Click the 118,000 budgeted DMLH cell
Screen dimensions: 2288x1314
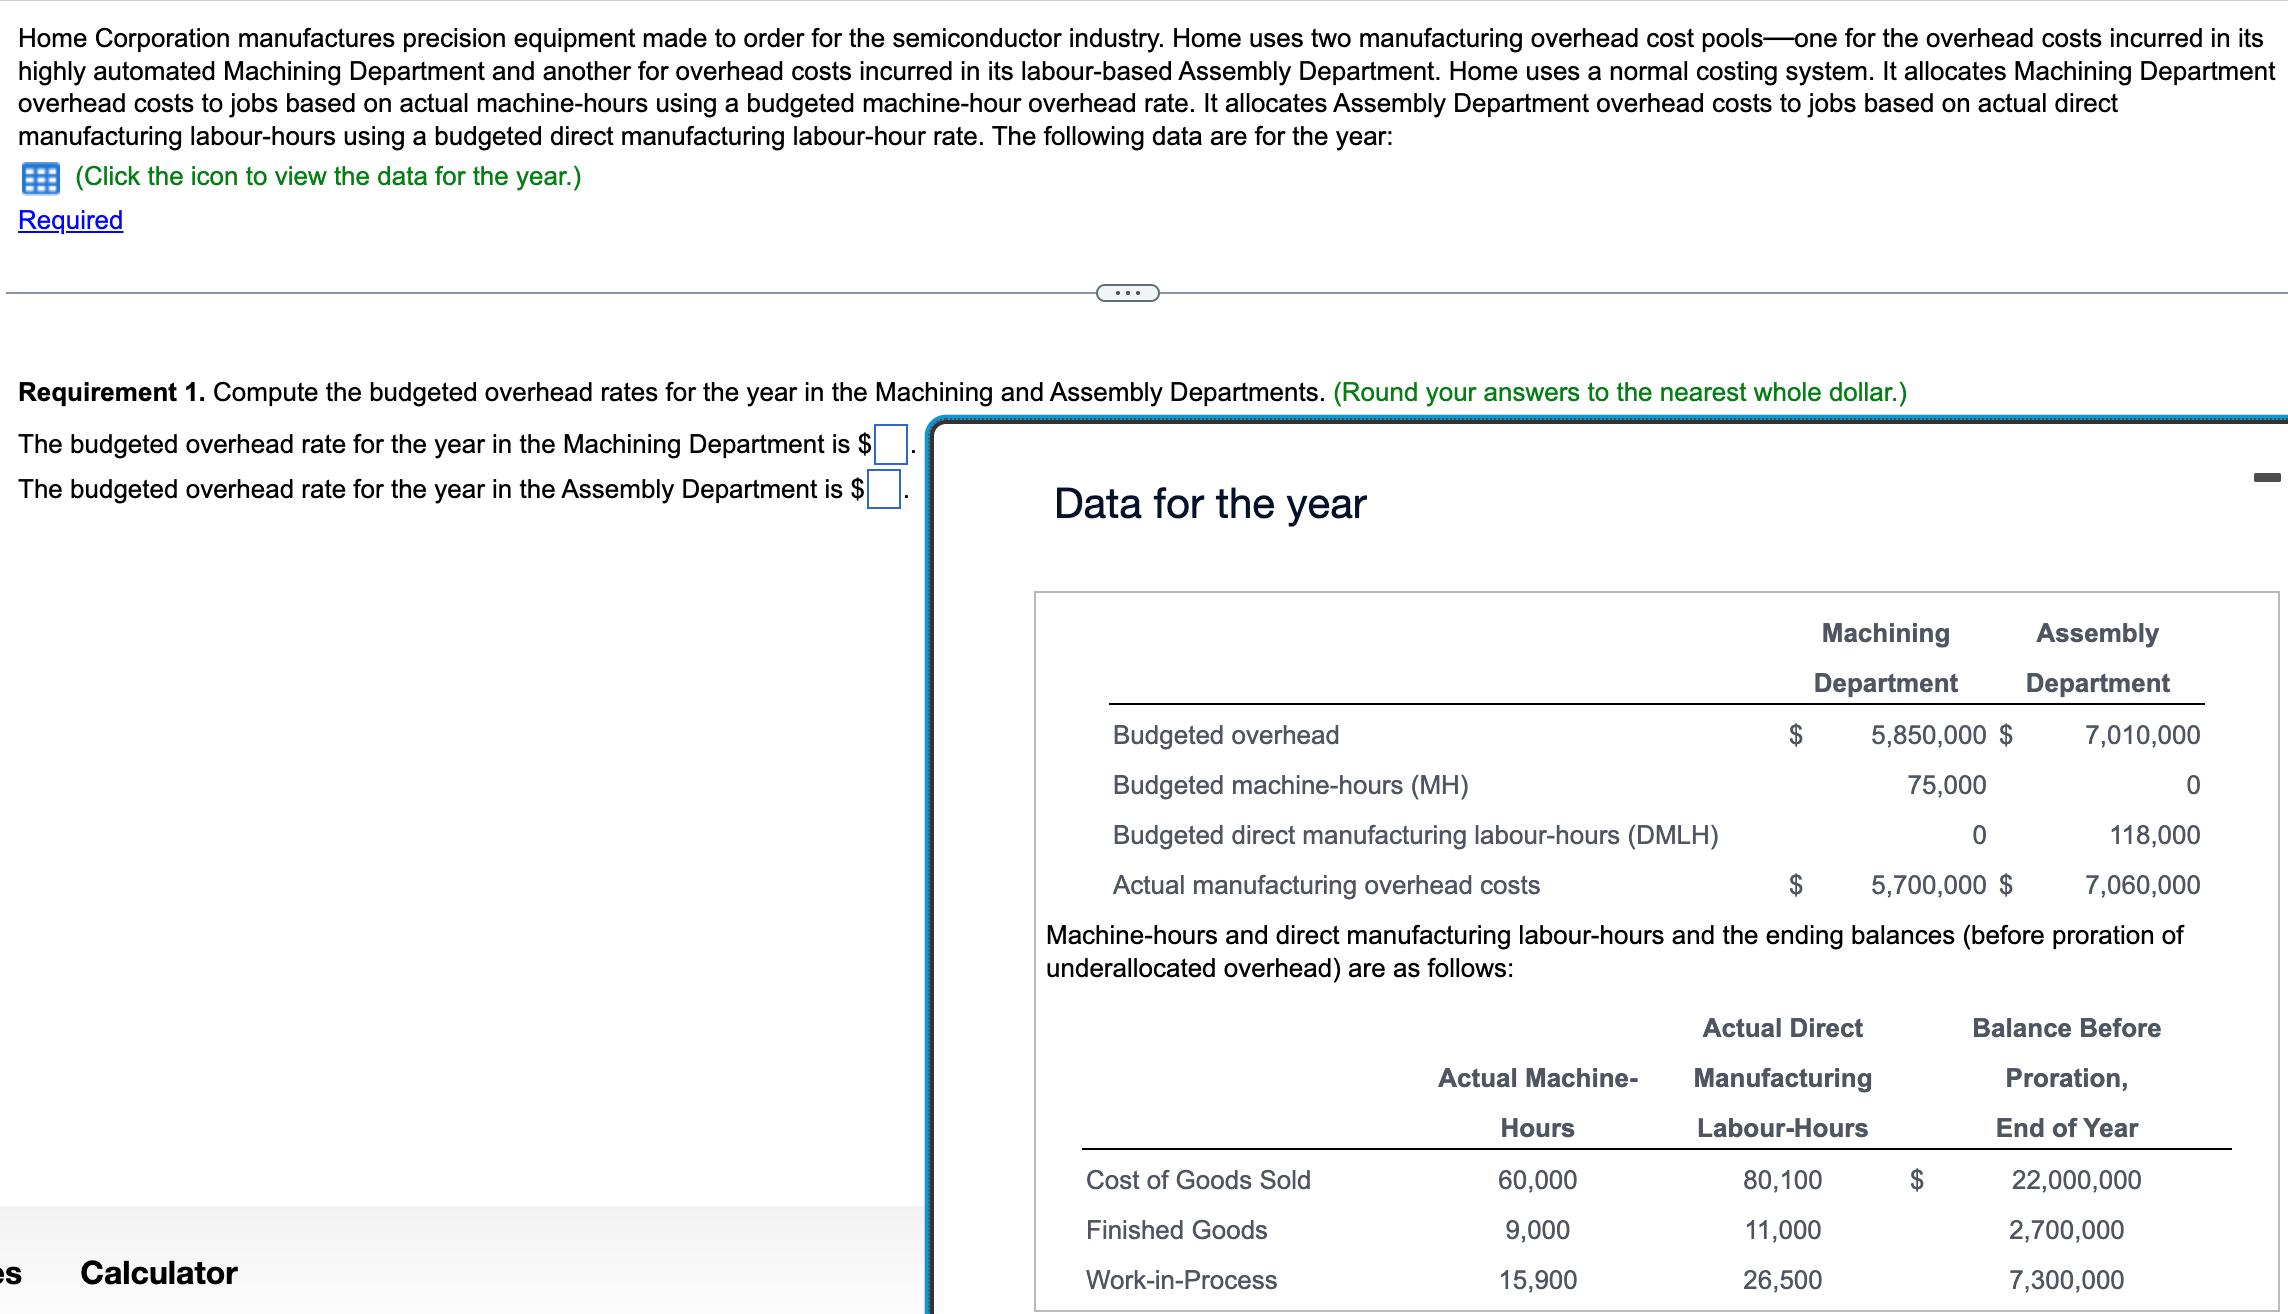2154,835
